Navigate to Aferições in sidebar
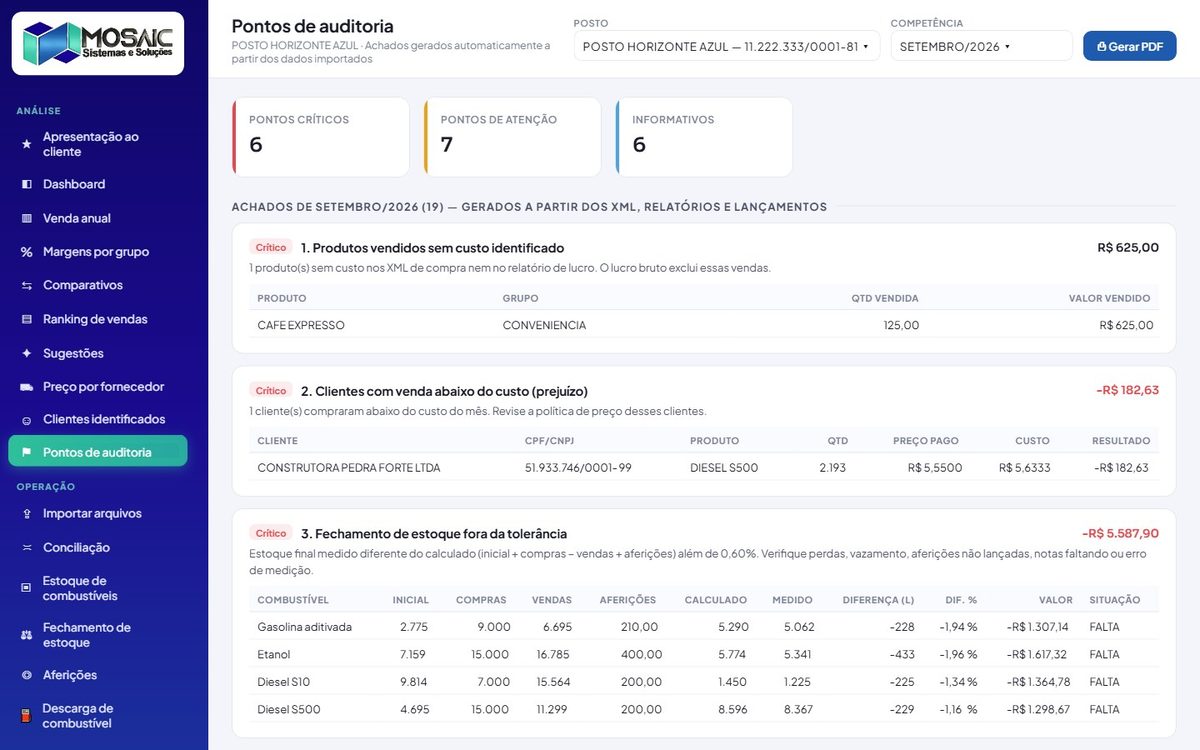 [98, 675]
